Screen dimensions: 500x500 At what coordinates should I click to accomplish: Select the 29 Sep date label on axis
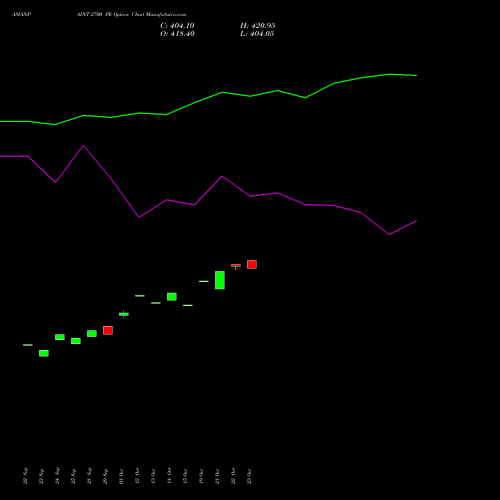tap(105, 476)
